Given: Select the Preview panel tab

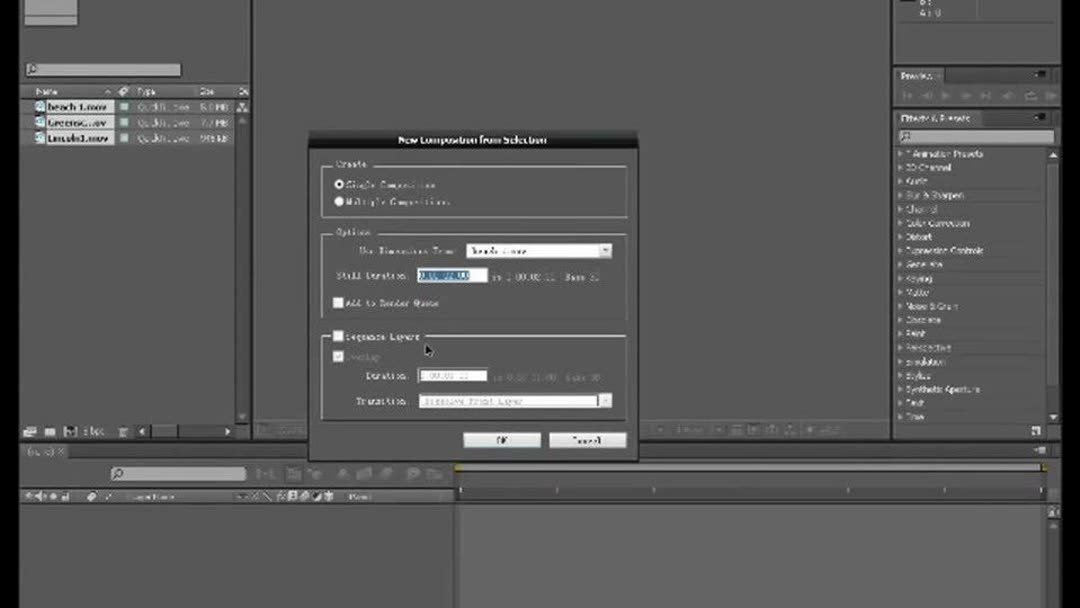Looking at the screenshot, I should 911,75.
